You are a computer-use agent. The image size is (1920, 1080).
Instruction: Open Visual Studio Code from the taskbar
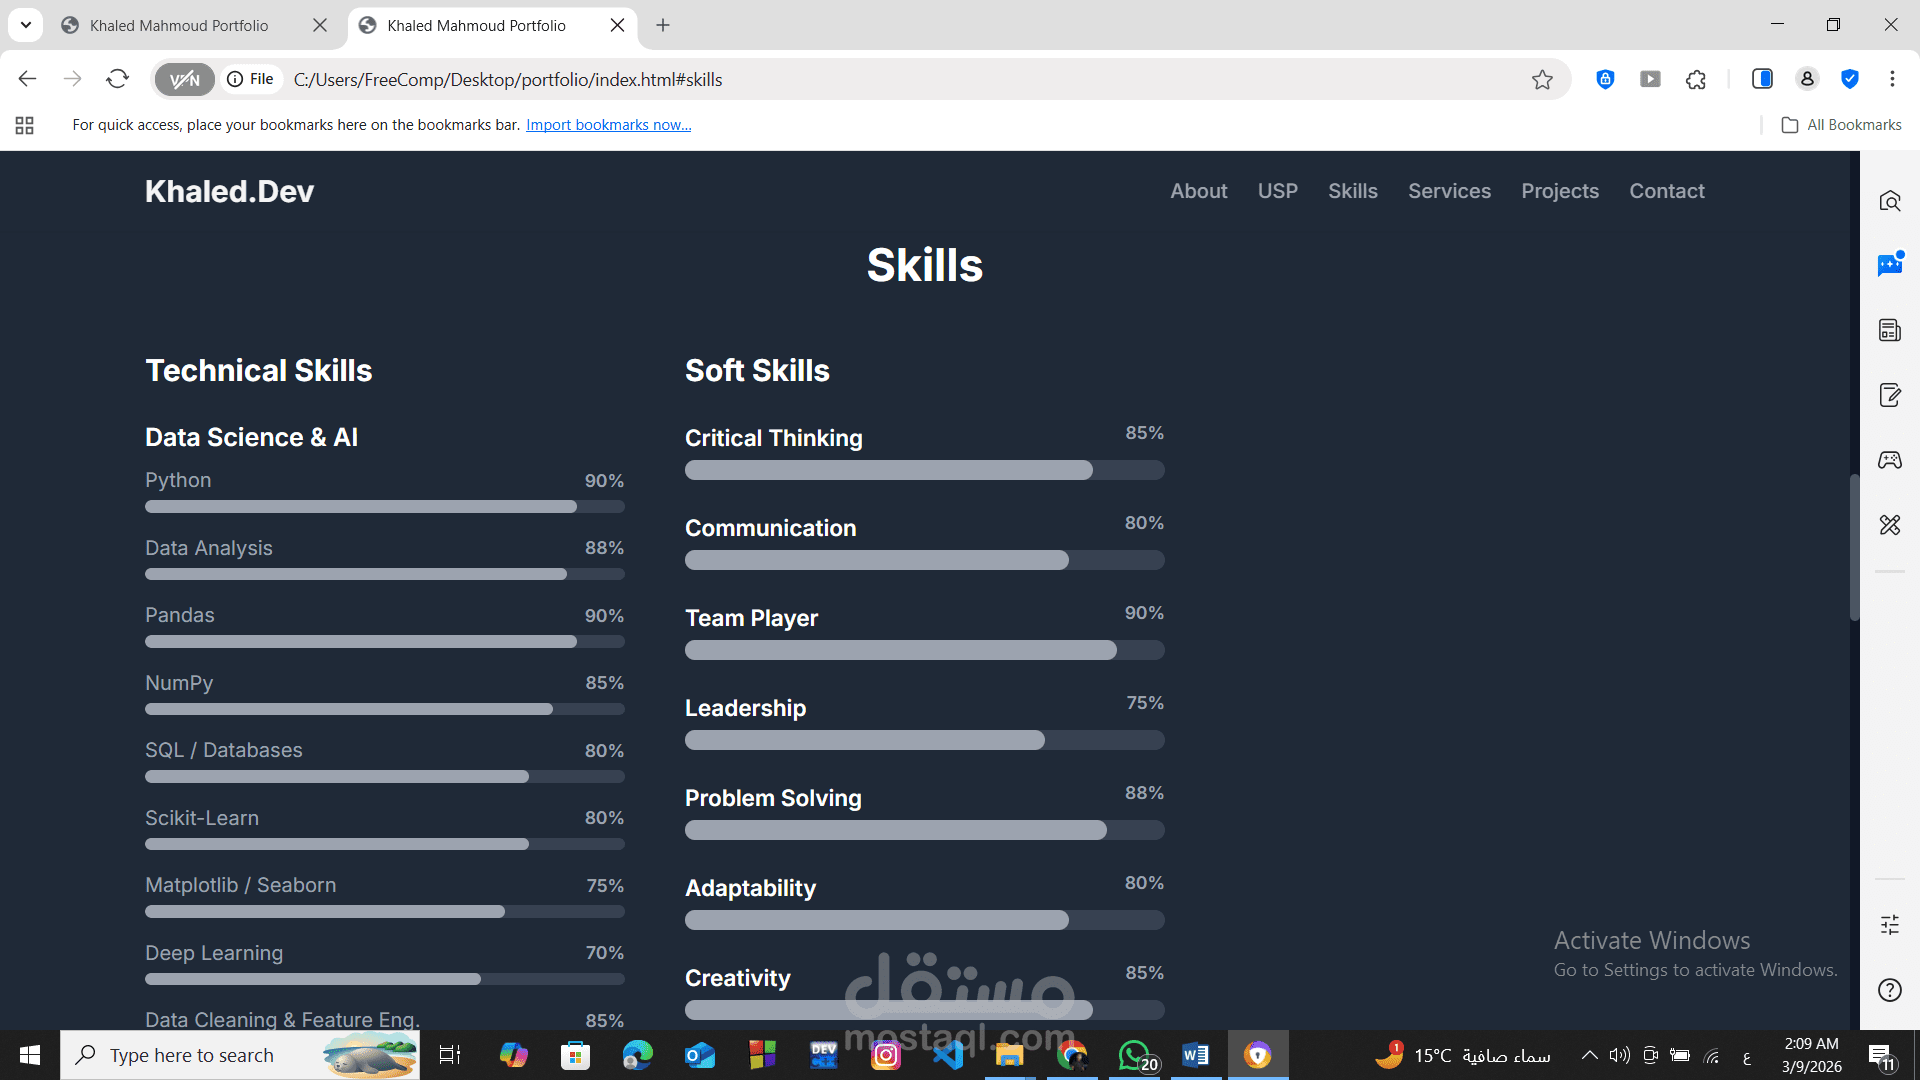point(948,1055)
